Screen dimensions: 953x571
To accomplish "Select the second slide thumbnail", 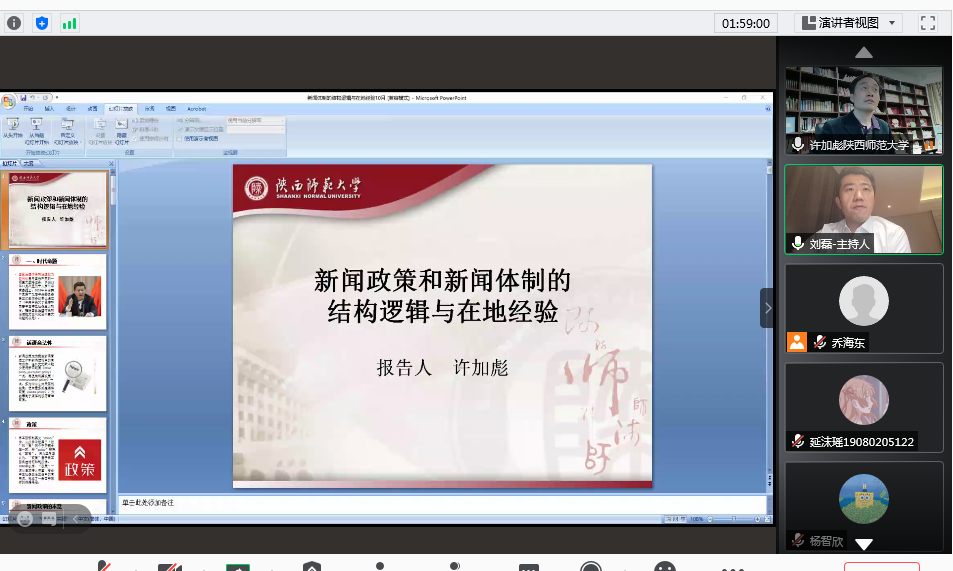I will coord(58,292).
